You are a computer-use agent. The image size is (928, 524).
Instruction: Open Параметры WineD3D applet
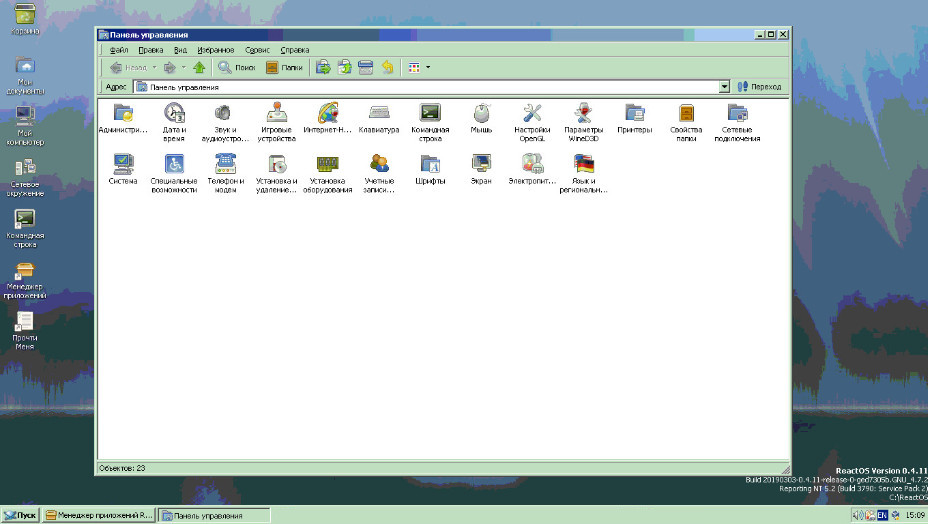tap(584, 122)
